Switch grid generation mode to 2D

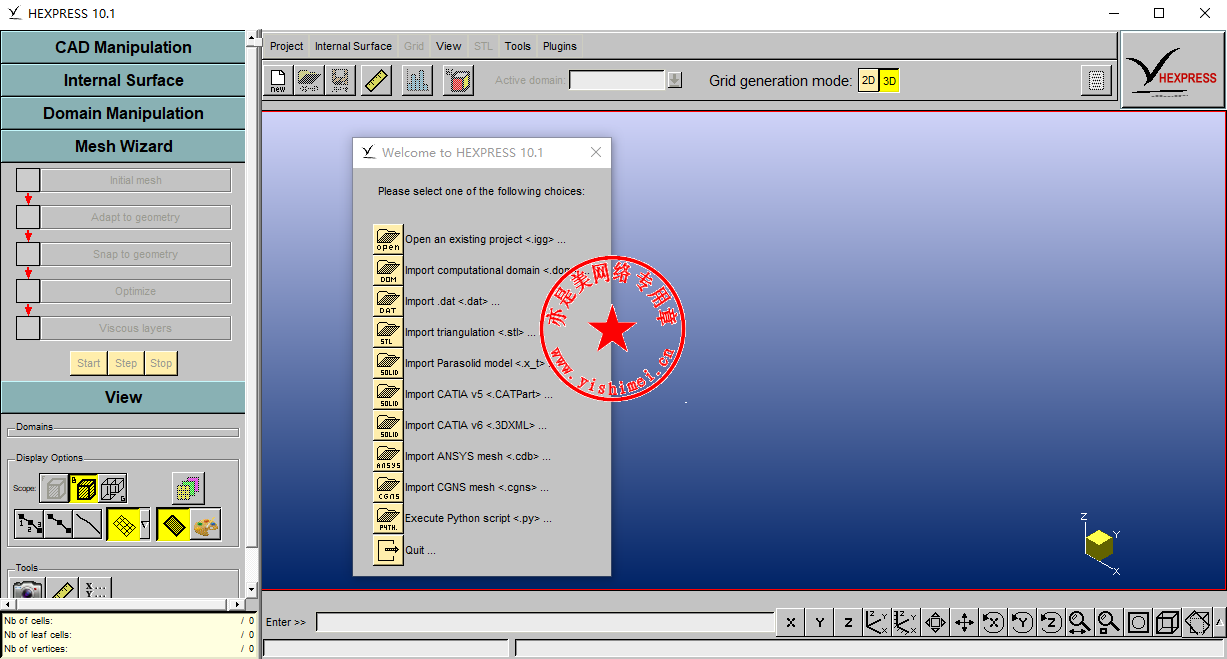[x=868, y=81]
